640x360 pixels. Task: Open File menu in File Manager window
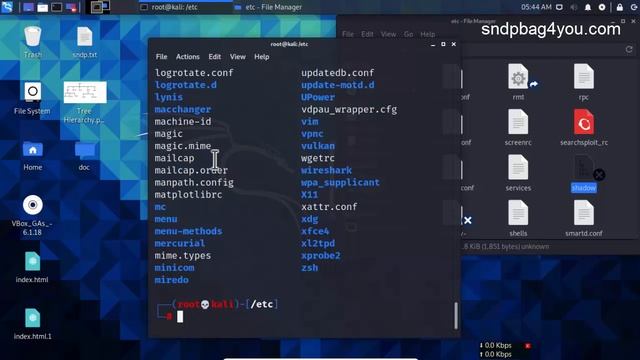coord(348,34)
